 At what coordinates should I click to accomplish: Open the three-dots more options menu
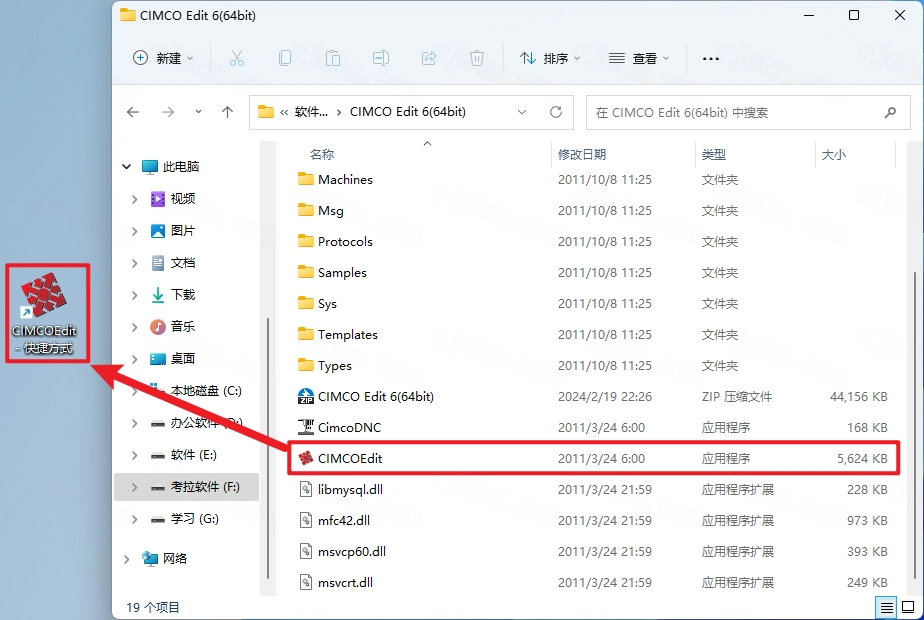[711, 58]
